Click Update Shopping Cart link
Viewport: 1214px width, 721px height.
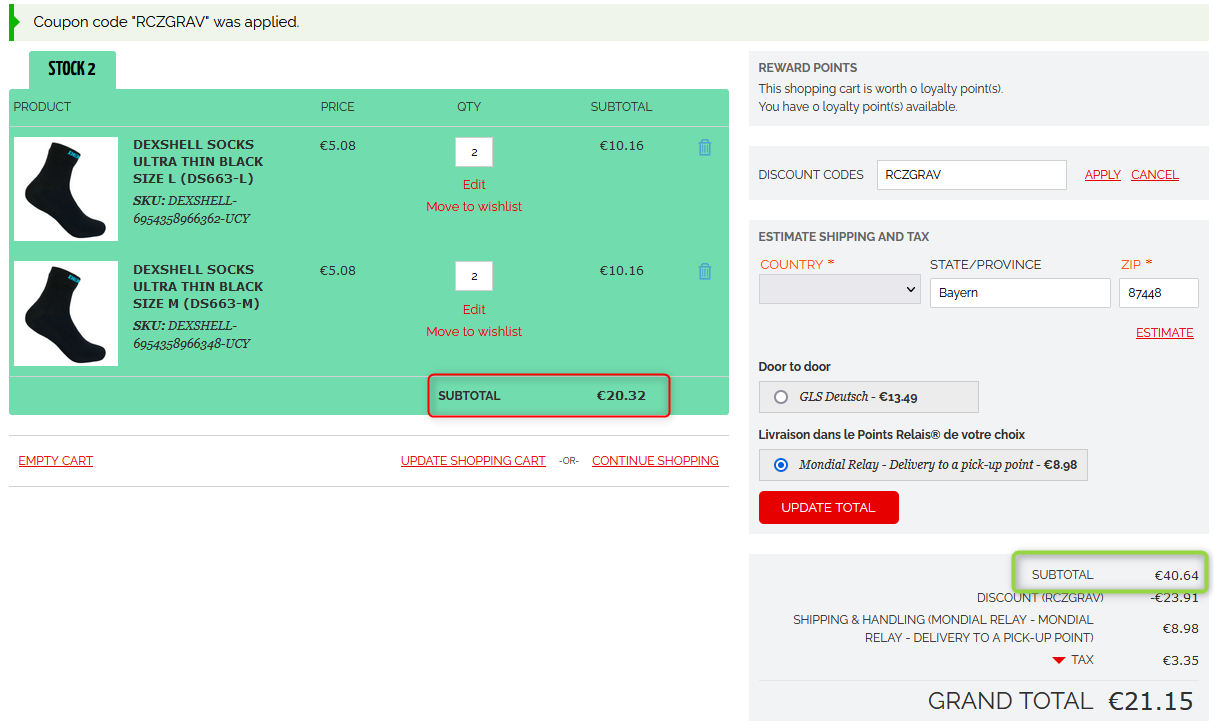point(473,461)
